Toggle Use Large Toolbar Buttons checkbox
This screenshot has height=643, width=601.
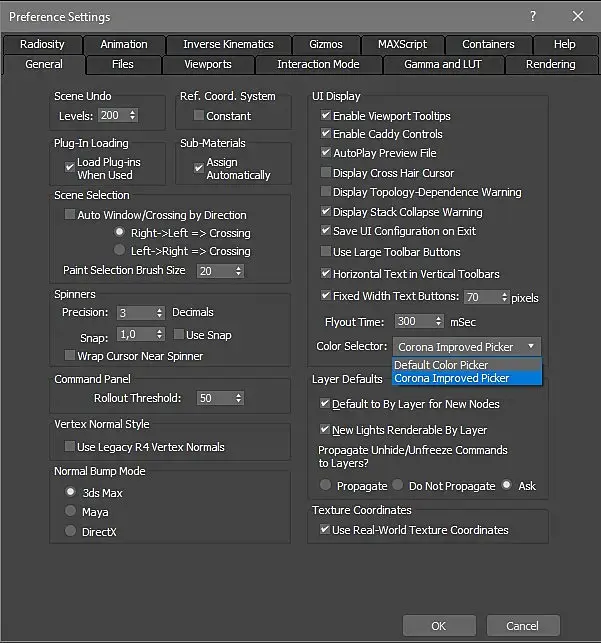(x=326, y=252)
